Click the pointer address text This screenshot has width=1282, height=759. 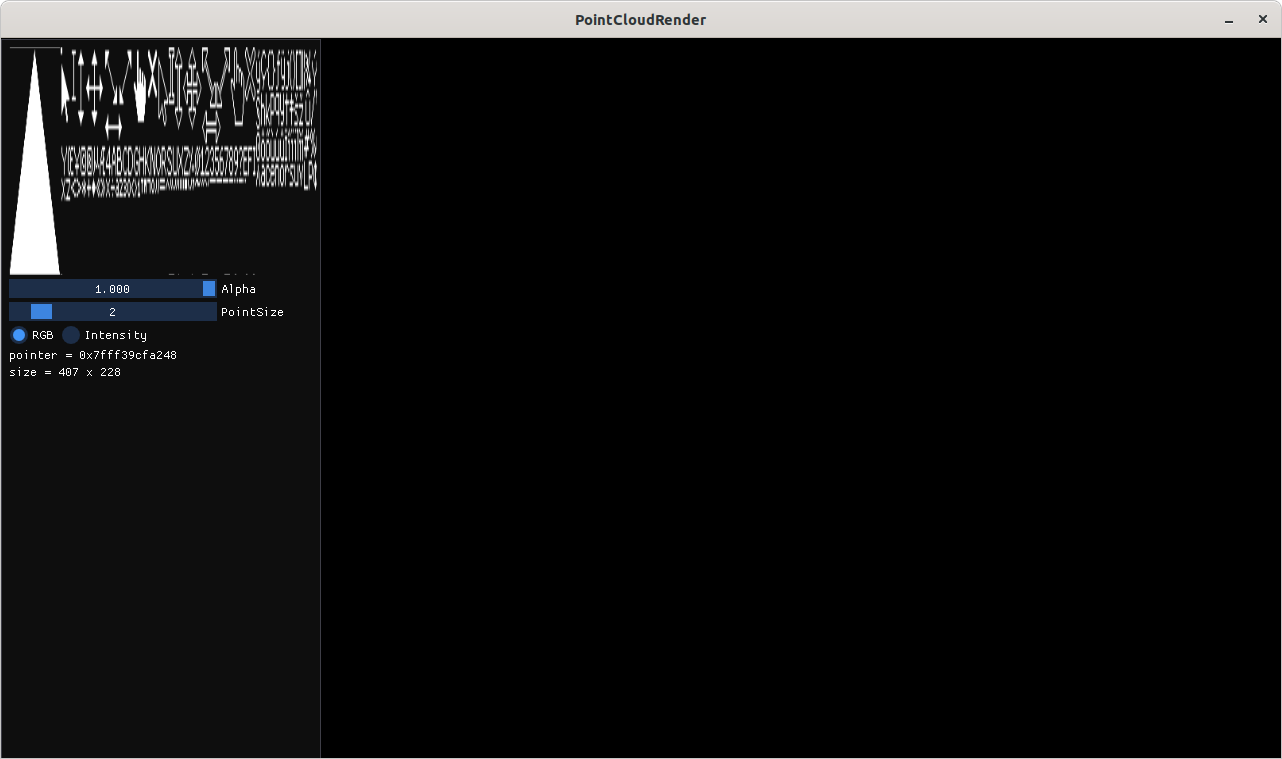click(93, 355)
